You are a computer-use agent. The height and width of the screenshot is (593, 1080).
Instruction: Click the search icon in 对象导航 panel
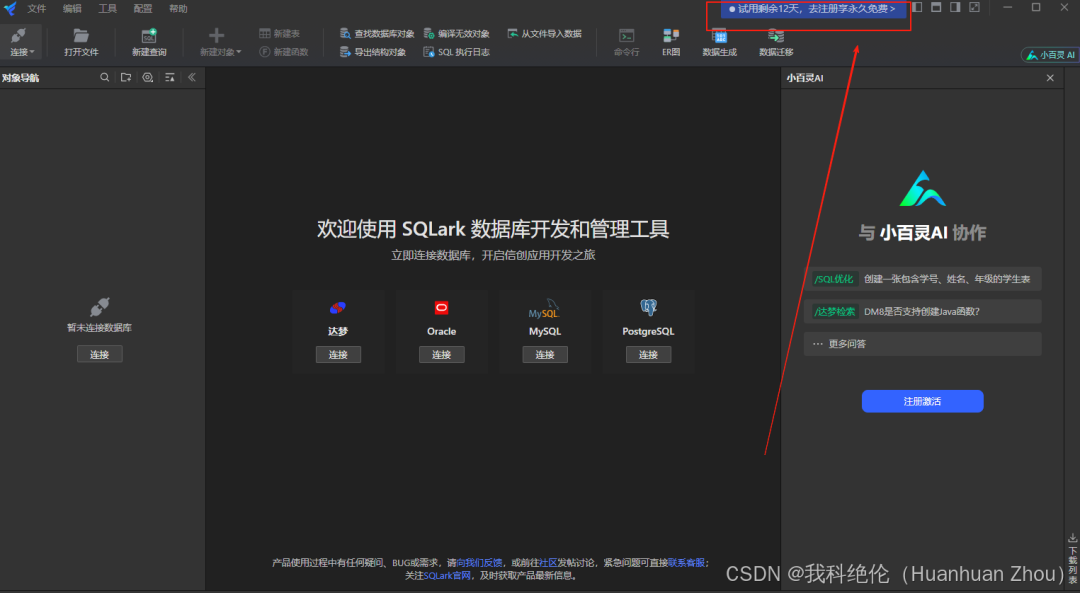(105, 78)
